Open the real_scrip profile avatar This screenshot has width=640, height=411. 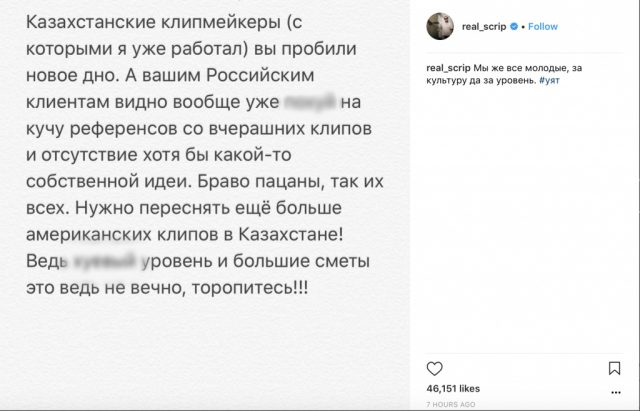pyautogui.click(x=439, y=27)
